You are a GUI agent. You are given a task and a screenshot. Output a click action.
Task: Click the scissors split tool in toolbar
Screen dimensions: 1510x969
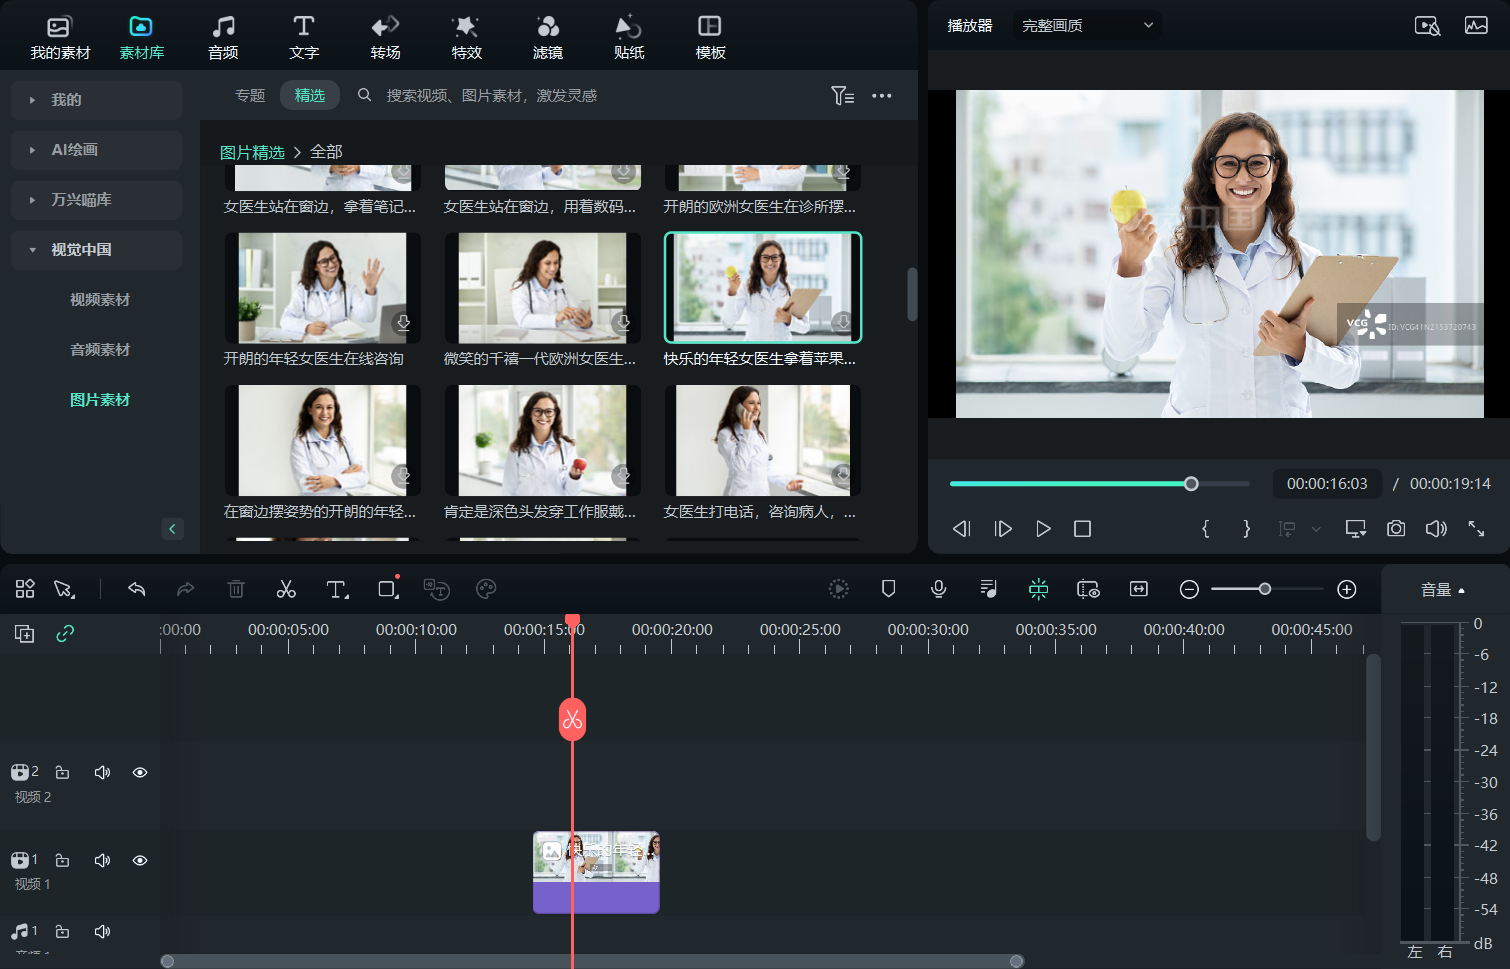[x=286, y=589]
